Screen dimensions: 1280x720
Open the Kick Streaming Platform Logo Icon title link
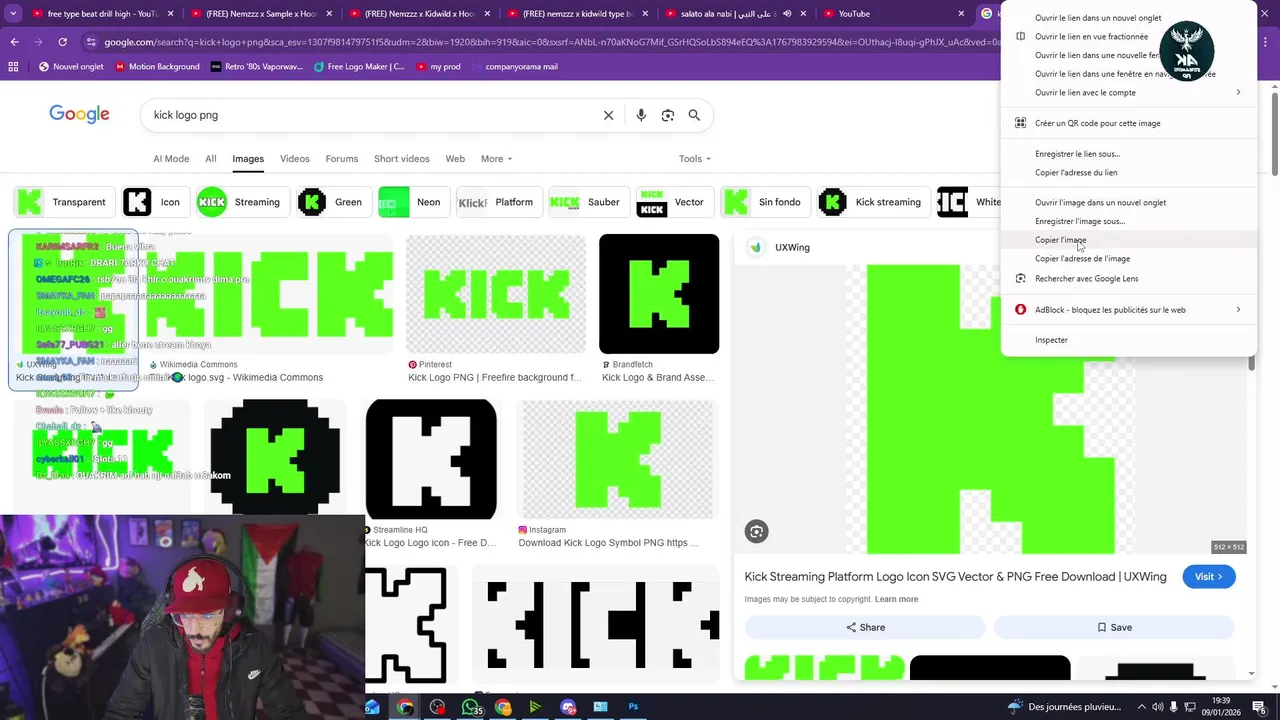click(x=955, y=577)
